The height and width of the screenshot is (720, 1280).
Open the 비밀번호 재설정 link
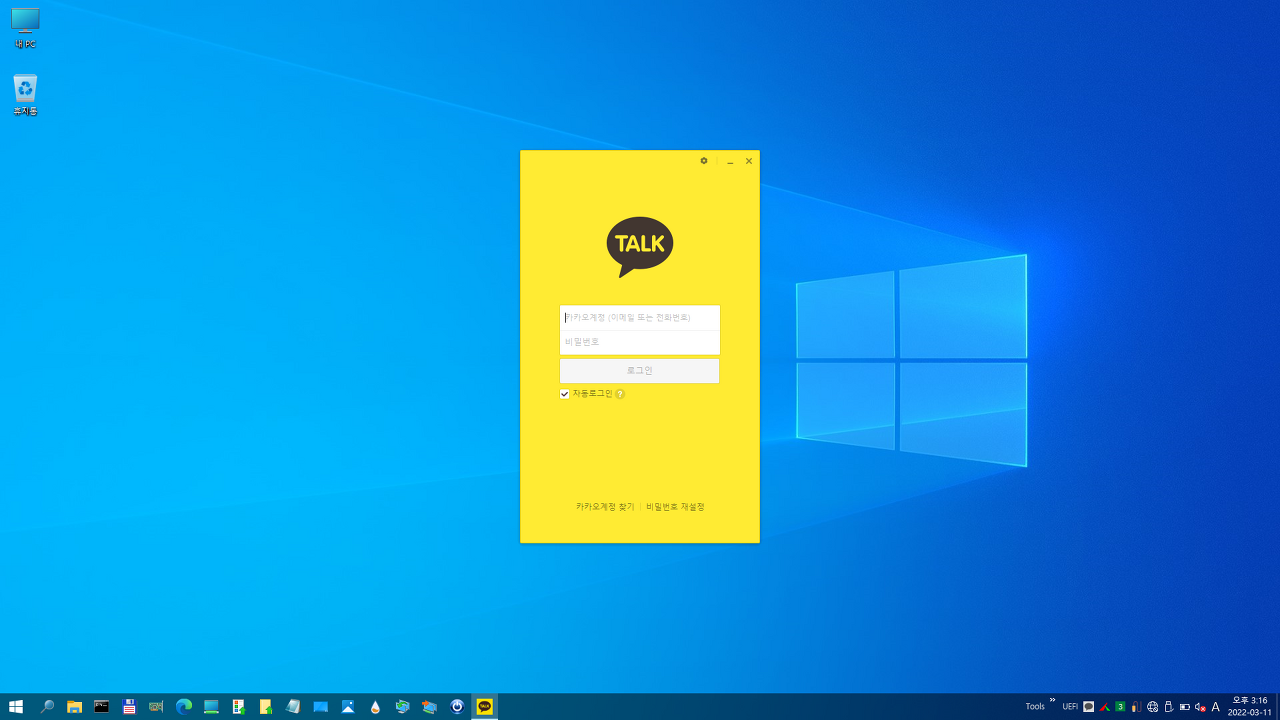click(x=675, y=507)
